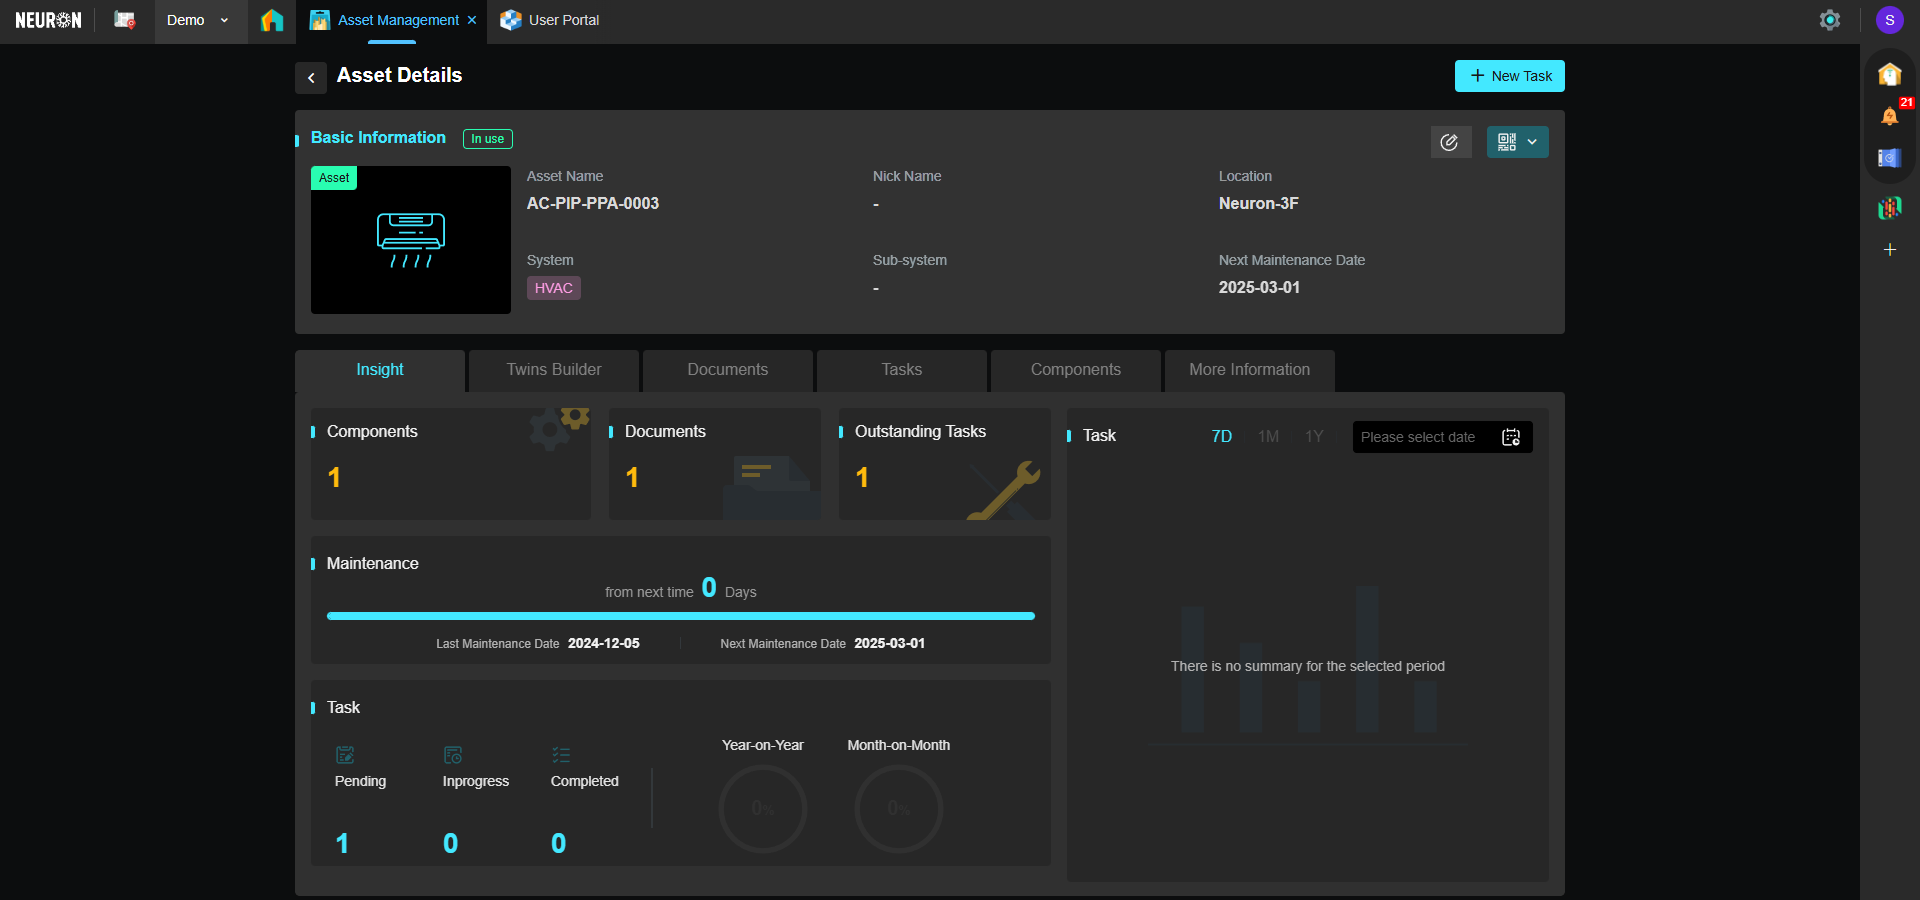This screenshot has width=1920, height=900.
Task: Click the settings gear icon
Action: (x=1829, y=20)
